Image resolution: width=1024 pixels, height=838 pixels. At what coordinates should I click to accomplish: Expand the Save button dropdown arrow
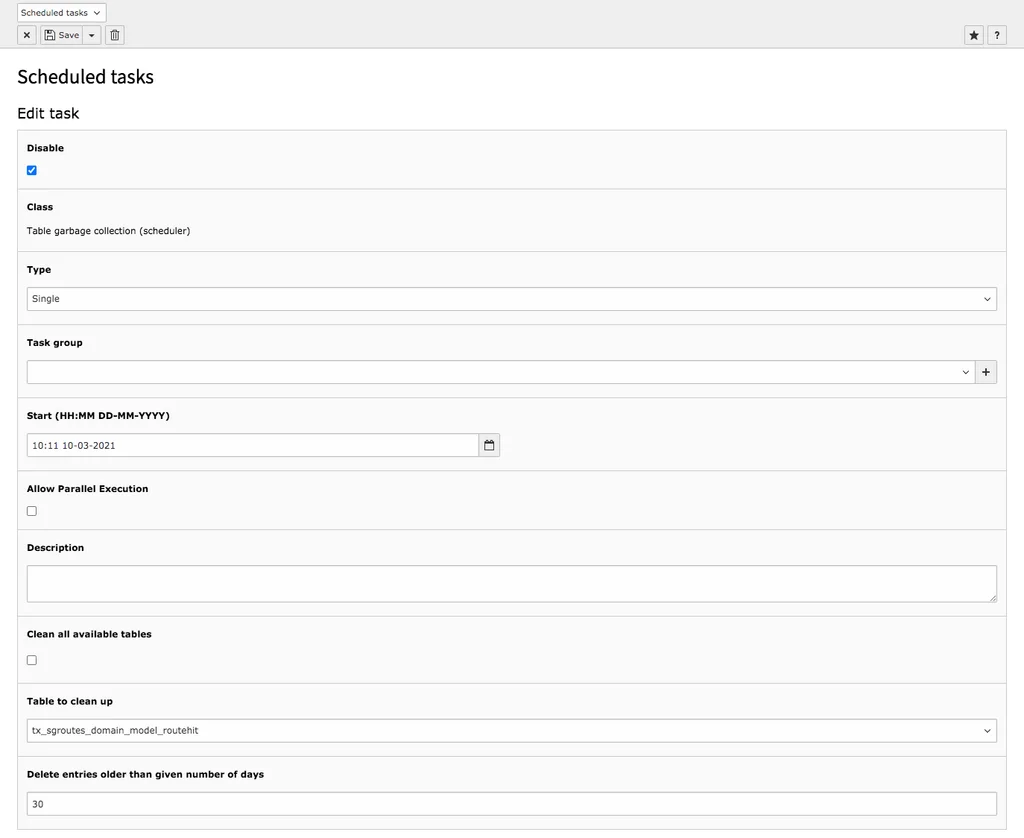click(x=91, y=35)
